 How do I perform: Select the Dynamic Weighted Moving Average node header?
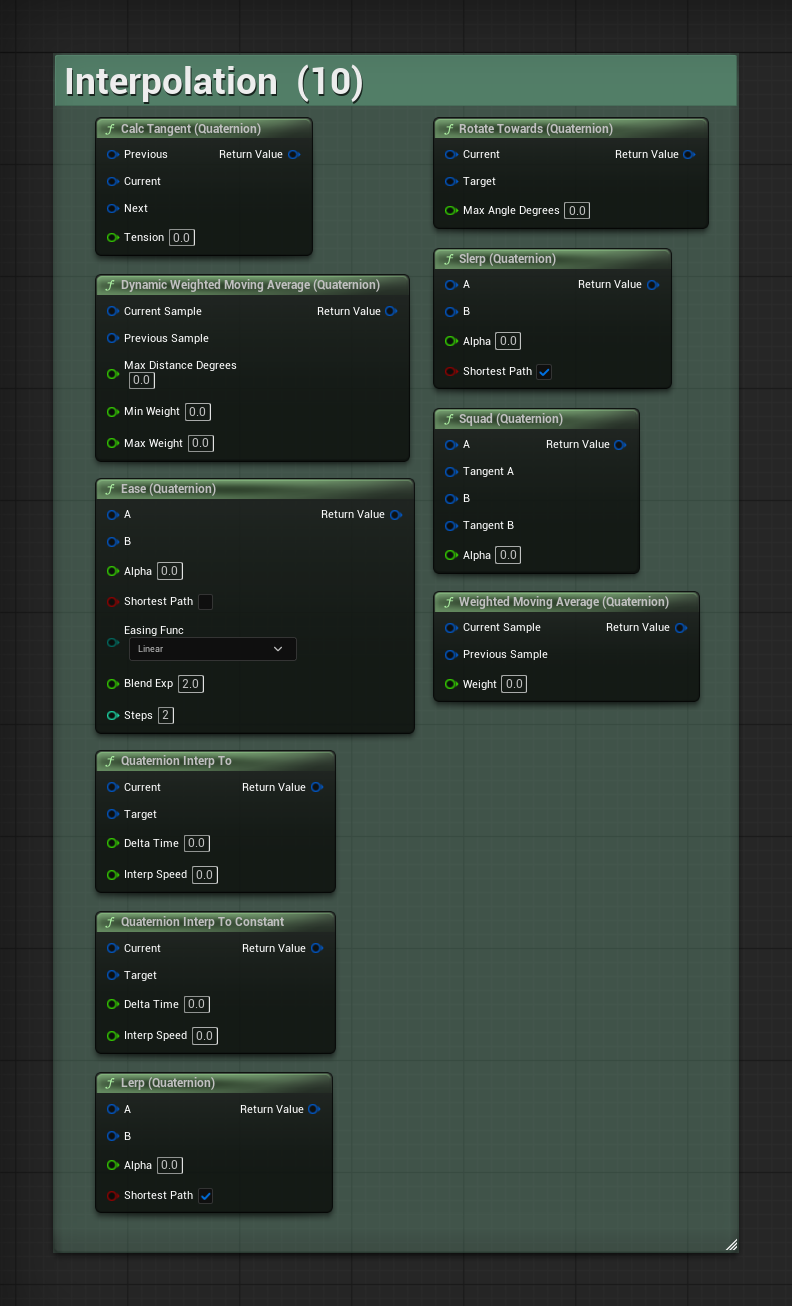(252, 285)
